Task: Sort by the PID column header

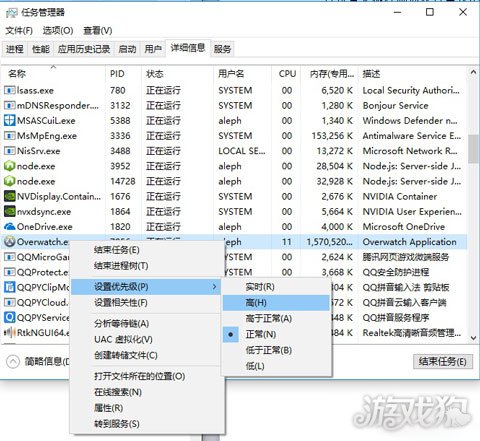Action: [x=123, y=74]
